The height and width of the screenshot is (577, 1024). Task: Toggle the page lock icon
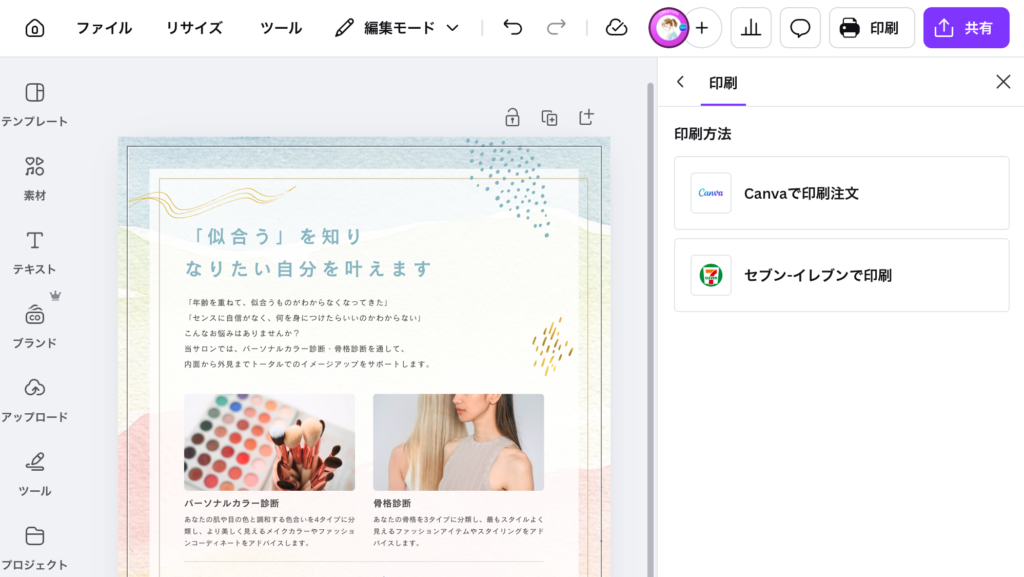point(512,118)
